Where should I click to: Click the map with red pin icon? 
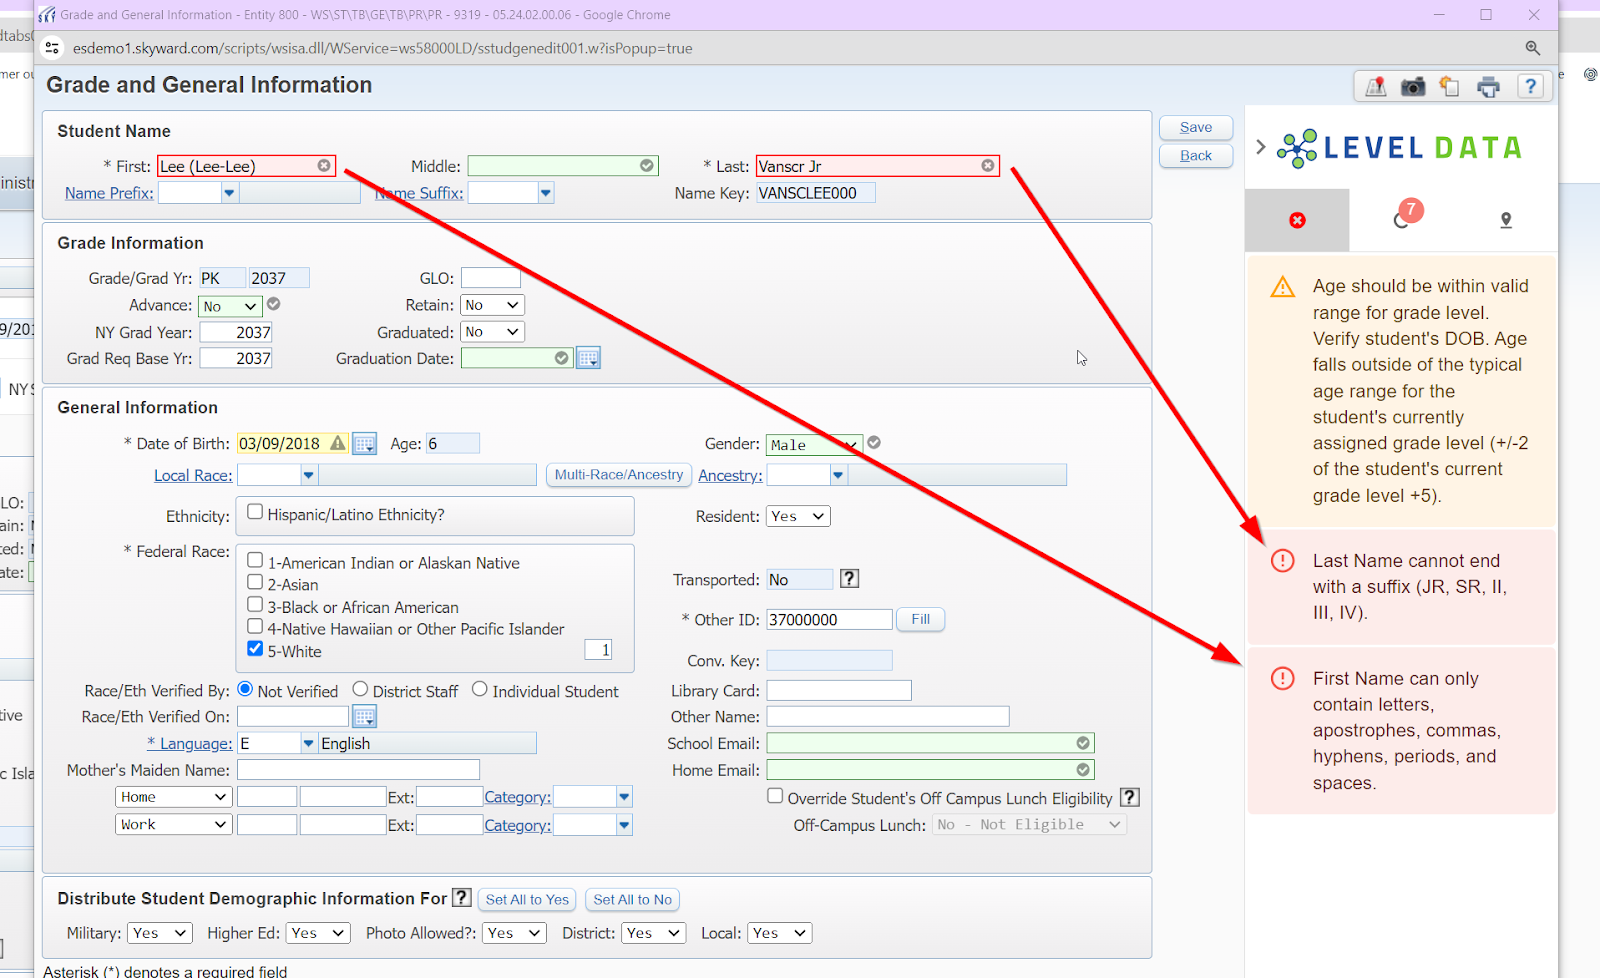click(1376, 87)
